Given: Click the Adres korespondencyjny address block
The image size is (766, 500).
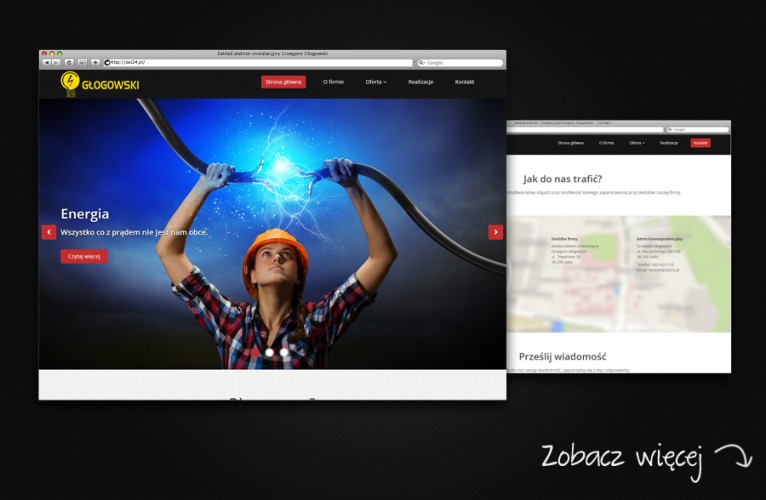Looking at the screenshot, I should click(660, 254).
